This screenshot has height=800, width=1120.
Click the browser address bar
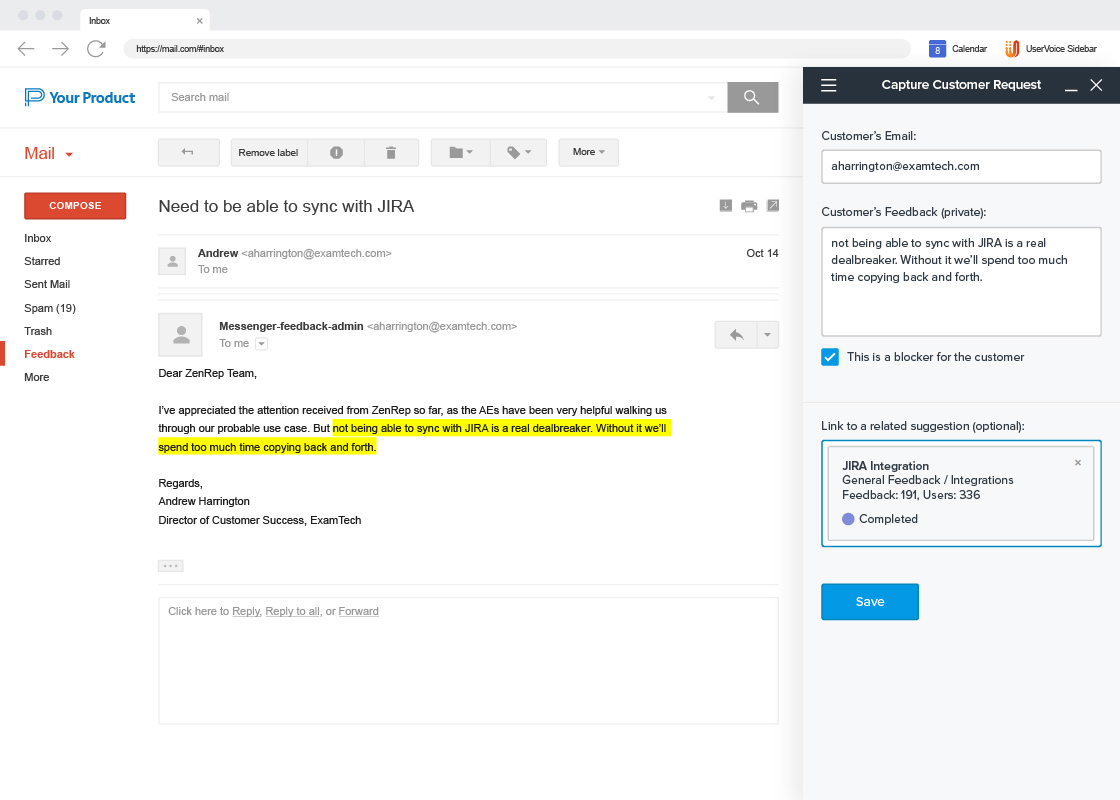517,49
